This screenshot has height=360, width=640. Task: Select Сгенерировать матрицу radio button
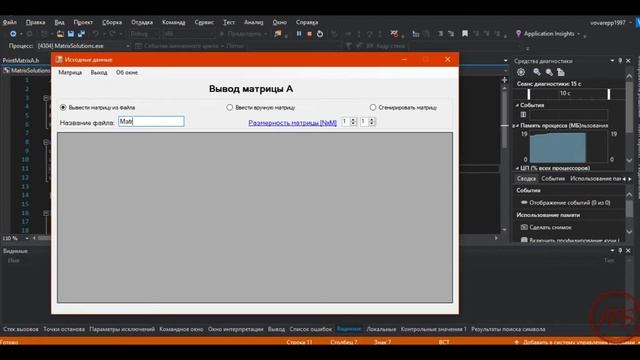[x=373, y=107]
